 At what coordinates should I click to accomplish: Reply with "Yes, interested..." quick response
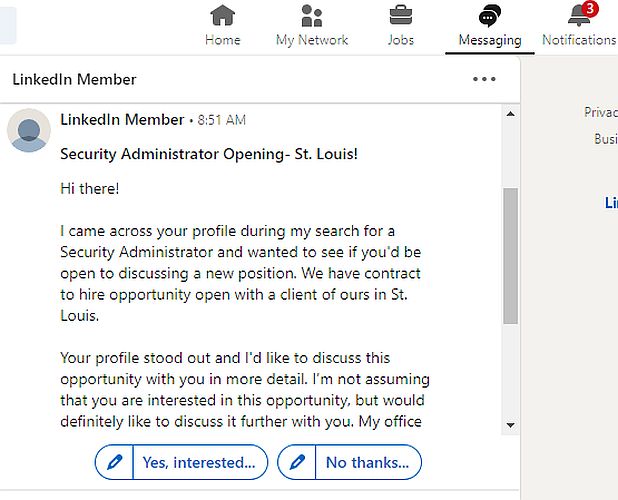pos(205,462)
